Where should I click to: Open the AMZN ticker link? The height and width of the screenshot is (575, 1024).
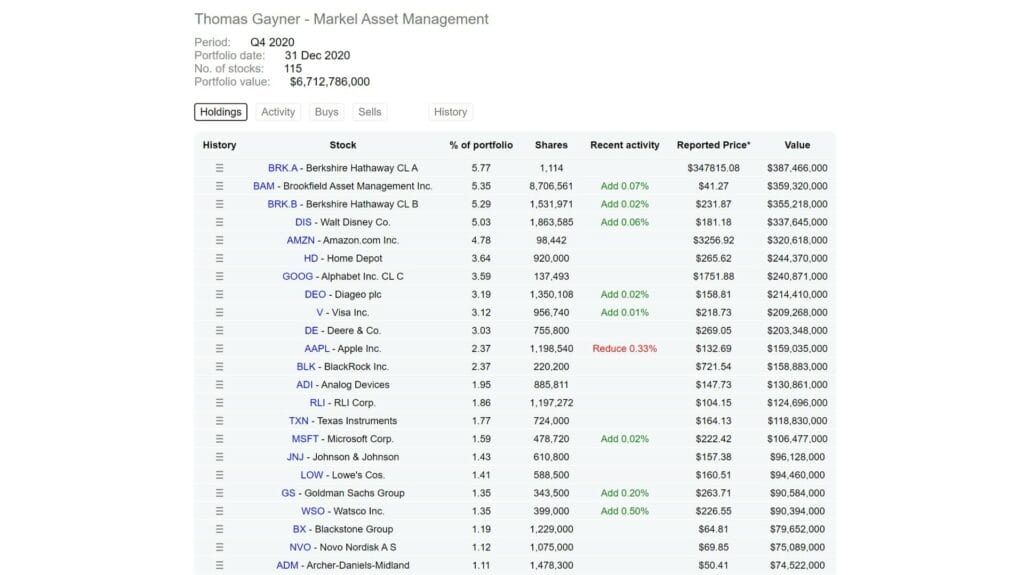(300, 240)
